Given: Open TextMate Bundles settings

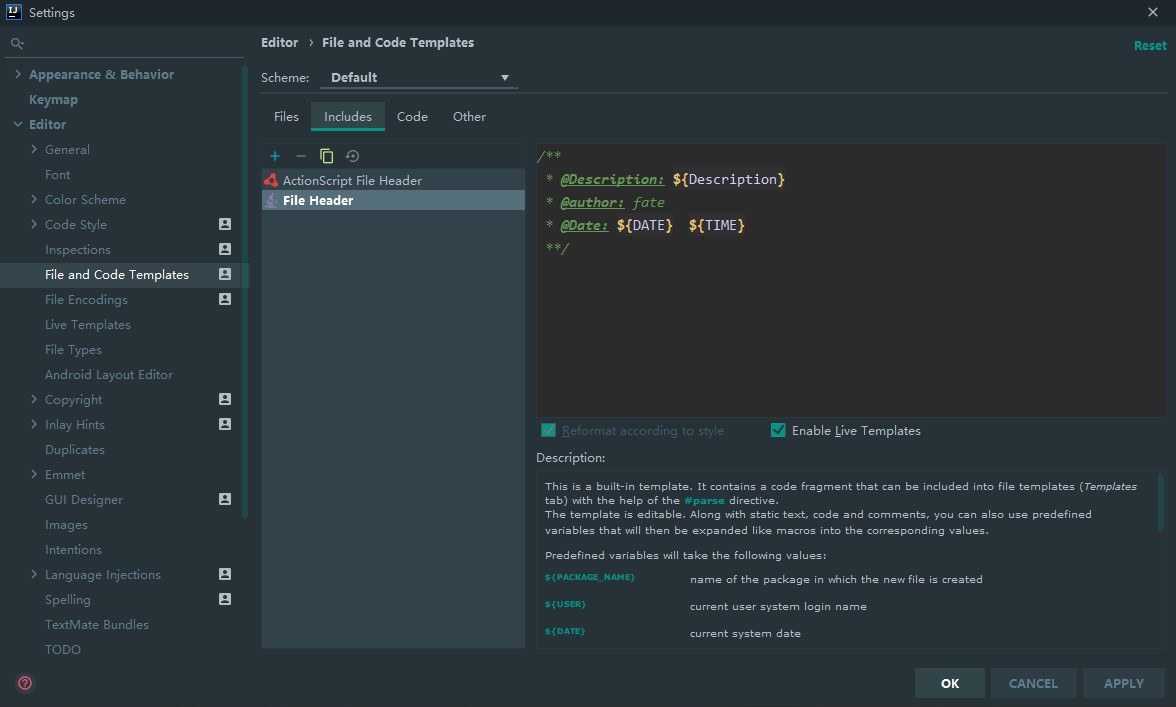Looking at the screenshot, I should tap(97, 625).
